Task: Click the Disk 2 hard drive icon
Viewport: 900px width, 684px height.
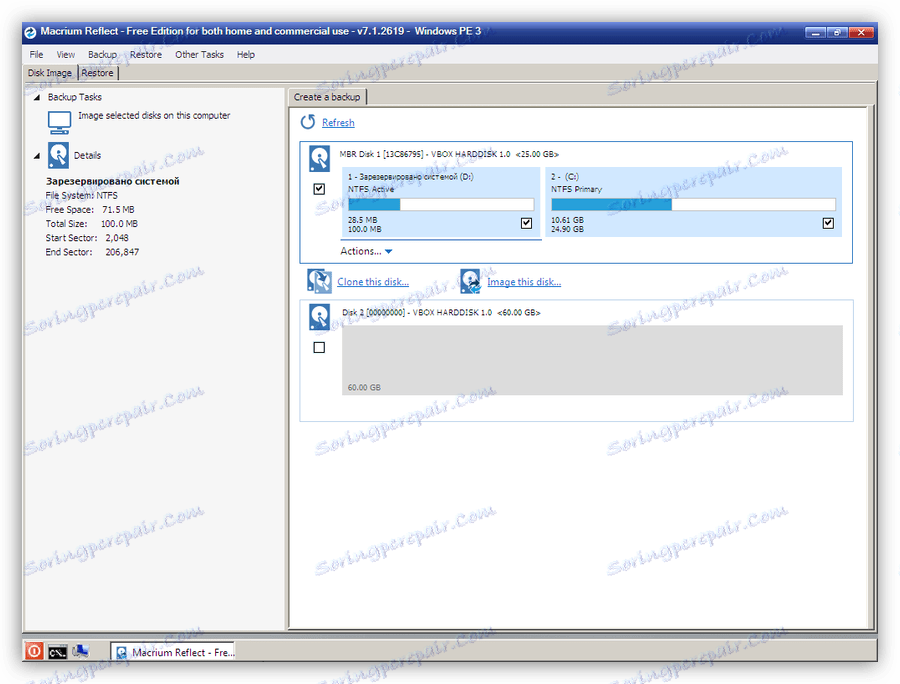Action: click(x=319, y=317)
